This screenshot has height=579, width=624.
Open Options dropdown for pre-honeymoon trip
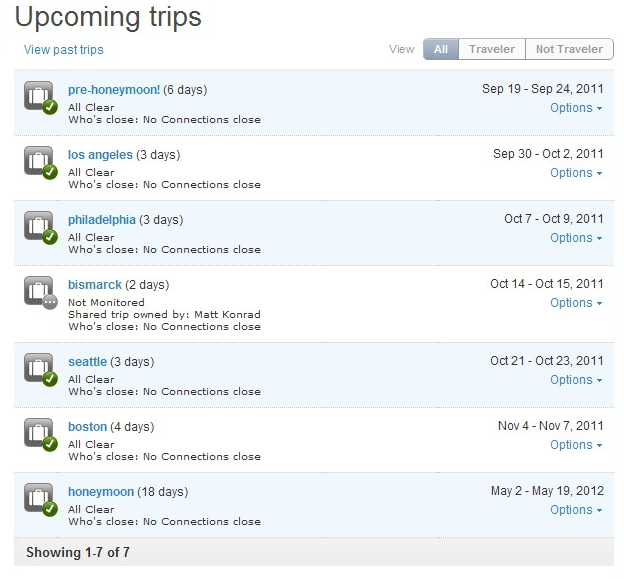[x=576, y=108]
